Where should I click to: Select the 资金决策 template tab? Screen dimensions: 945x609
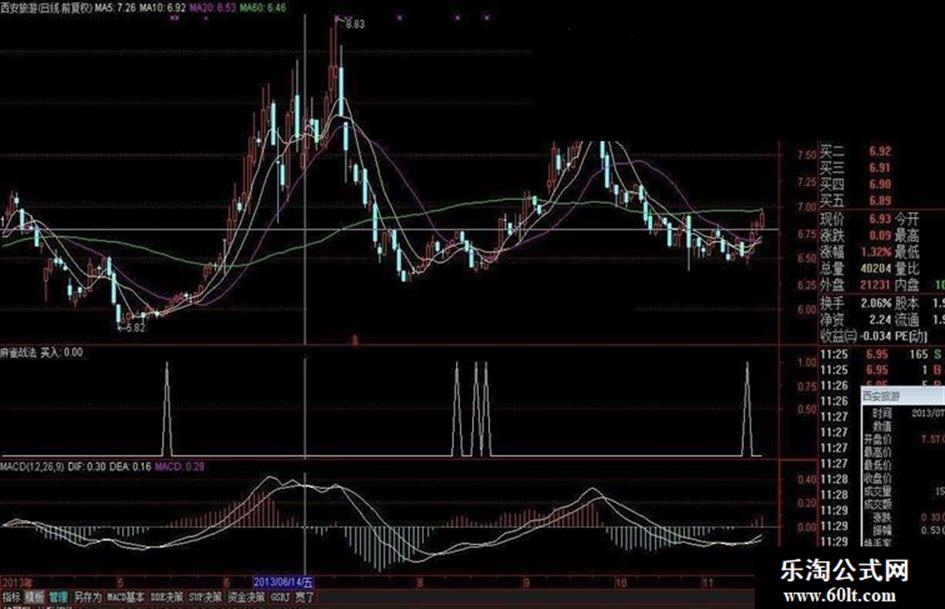246,598
